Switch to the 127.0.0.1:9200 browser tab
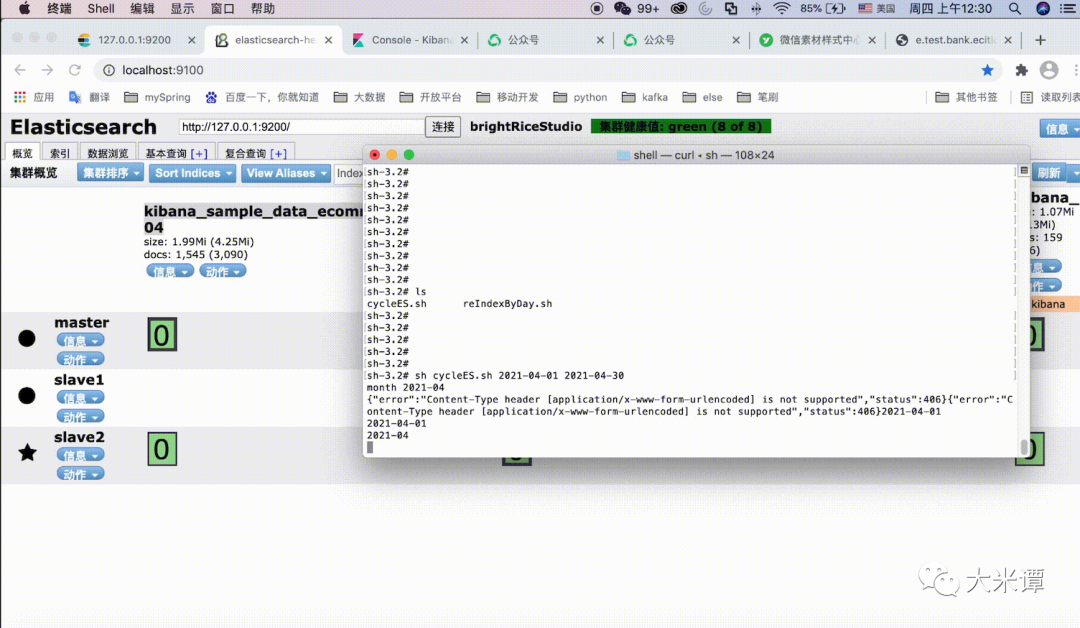Image resolution: width=1080 pixels, height=628 pixels. 136,40
